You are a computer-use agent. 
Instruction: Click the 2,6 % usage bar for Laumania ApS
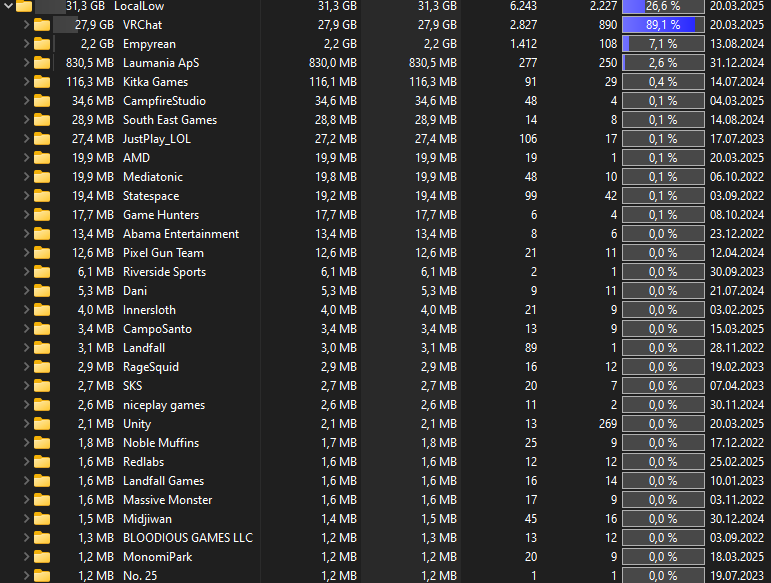(663, 63)
